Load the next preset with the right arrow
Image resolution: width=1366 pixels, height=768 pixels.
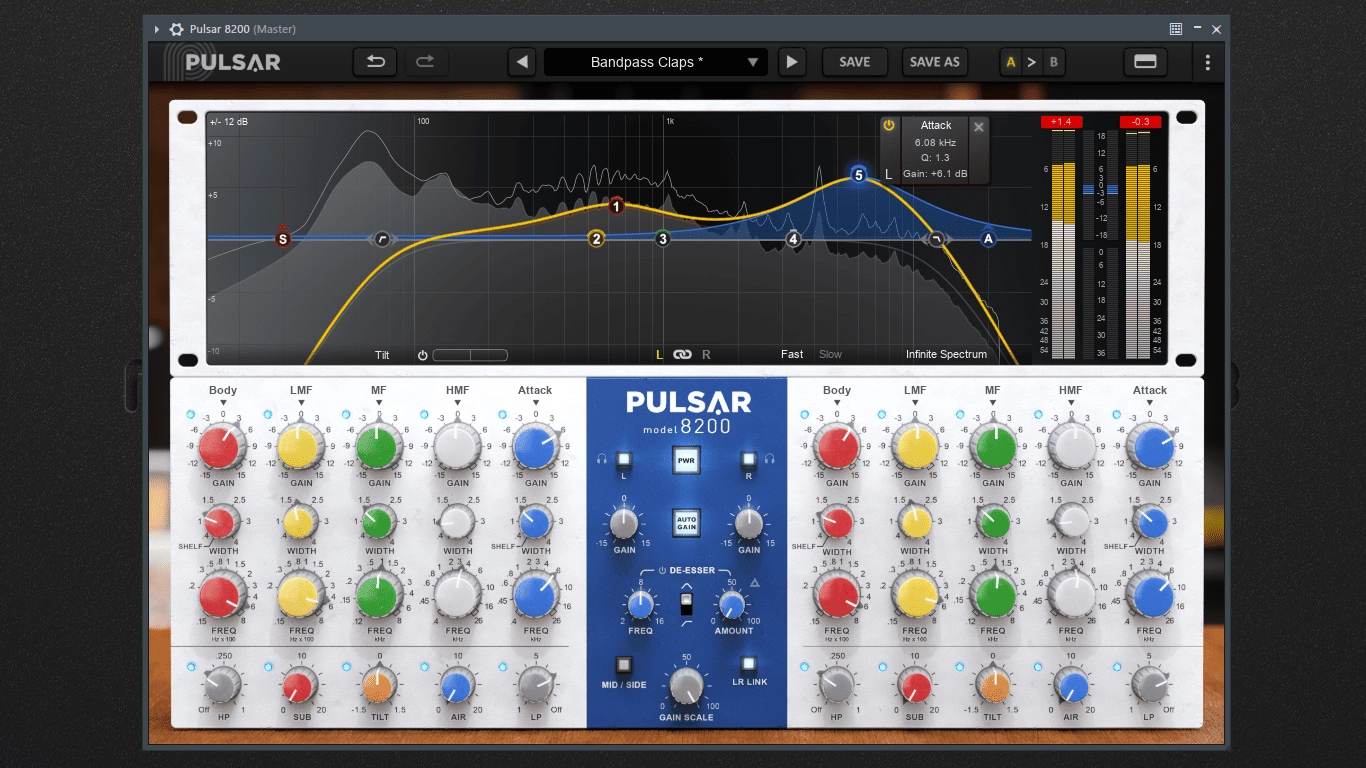pyautogui.click(x=791, y=62)
